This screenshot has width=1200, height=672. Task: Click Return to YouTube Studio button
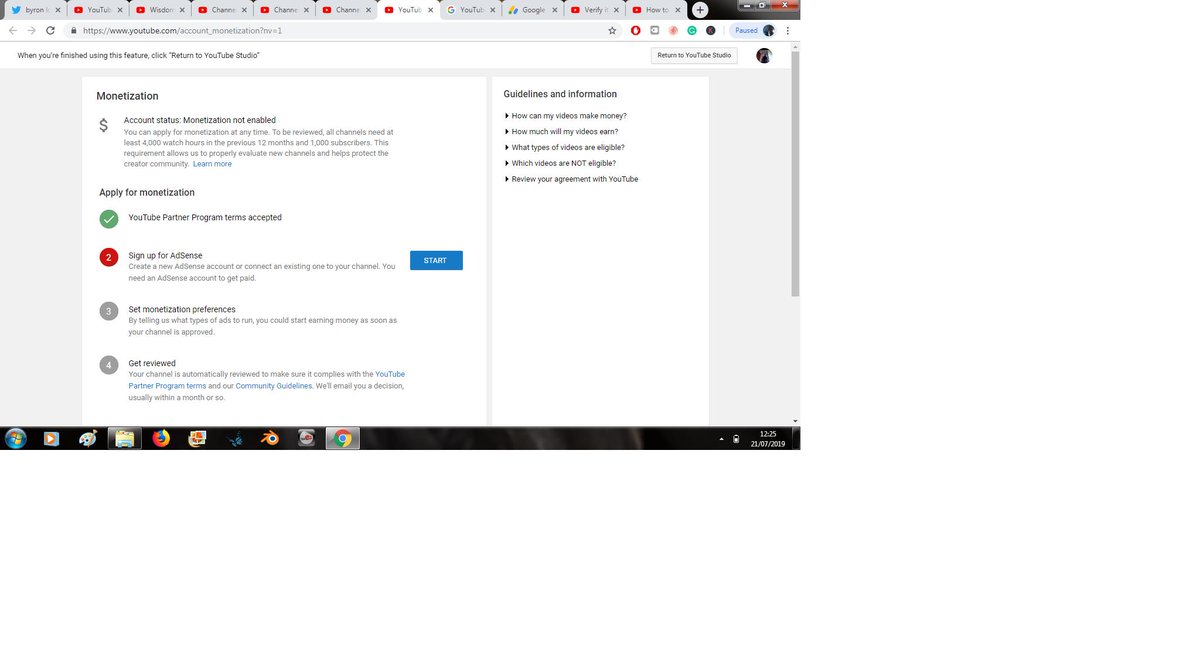click(694, 56)
